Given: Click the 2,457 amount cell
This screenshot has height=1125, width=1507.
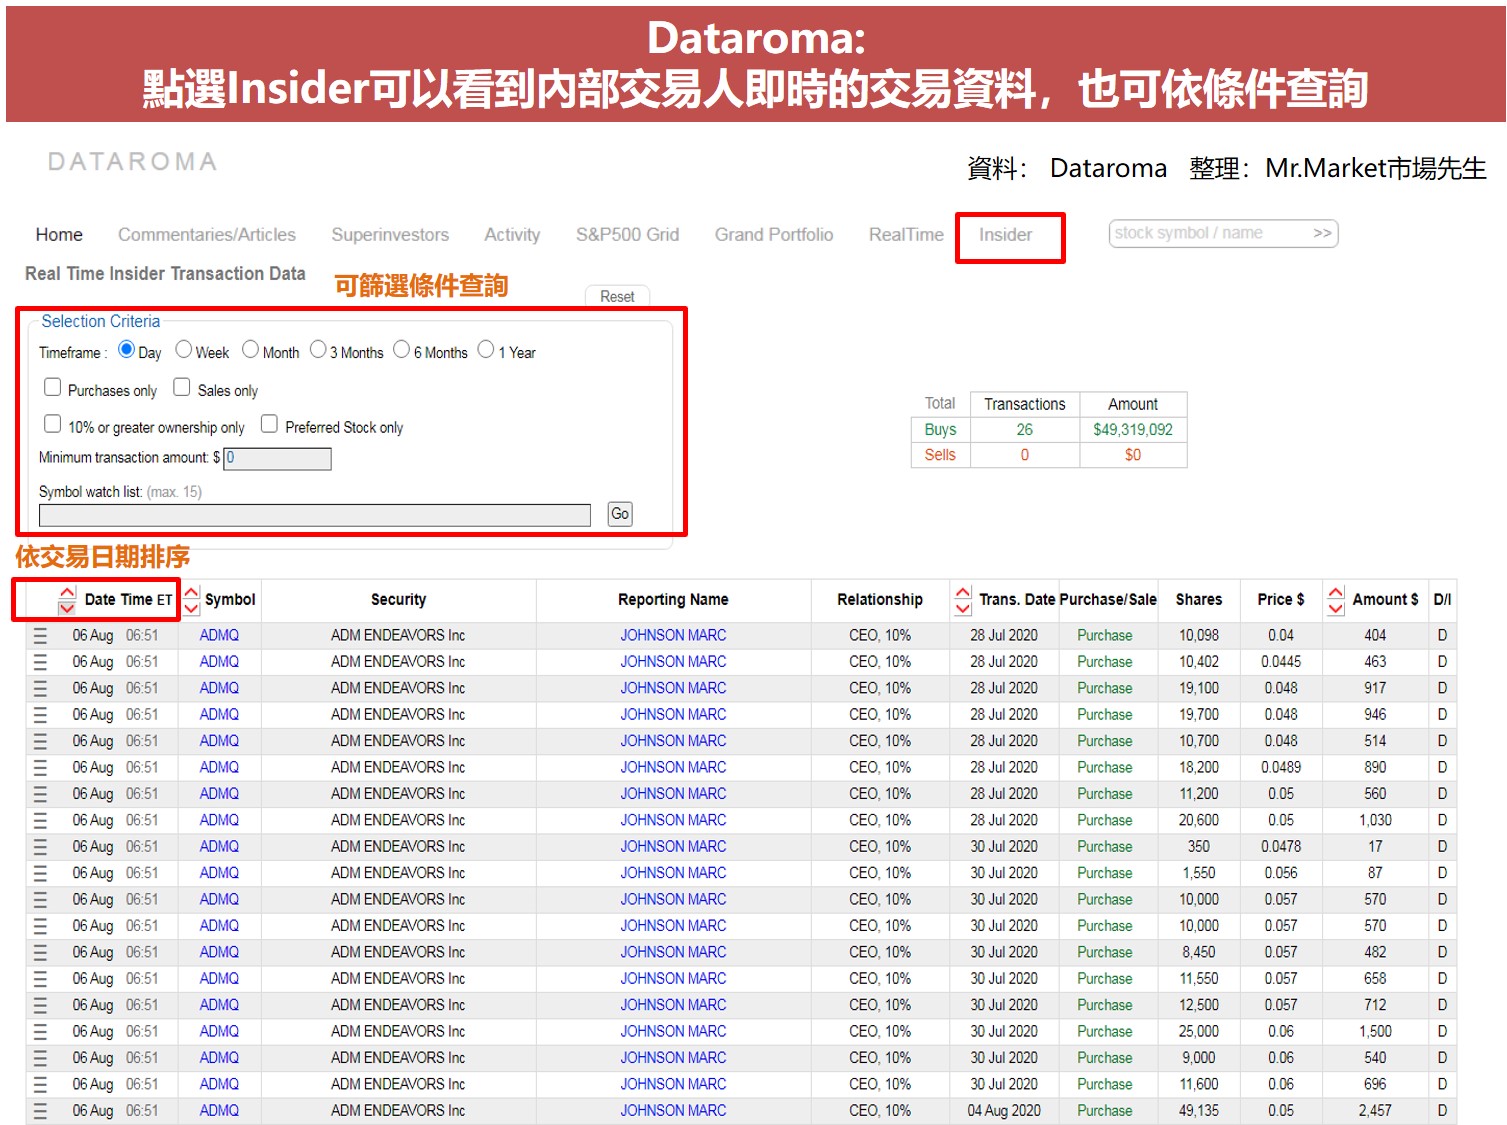Looking at the screenshot, I should [x=1375, y=1110].
